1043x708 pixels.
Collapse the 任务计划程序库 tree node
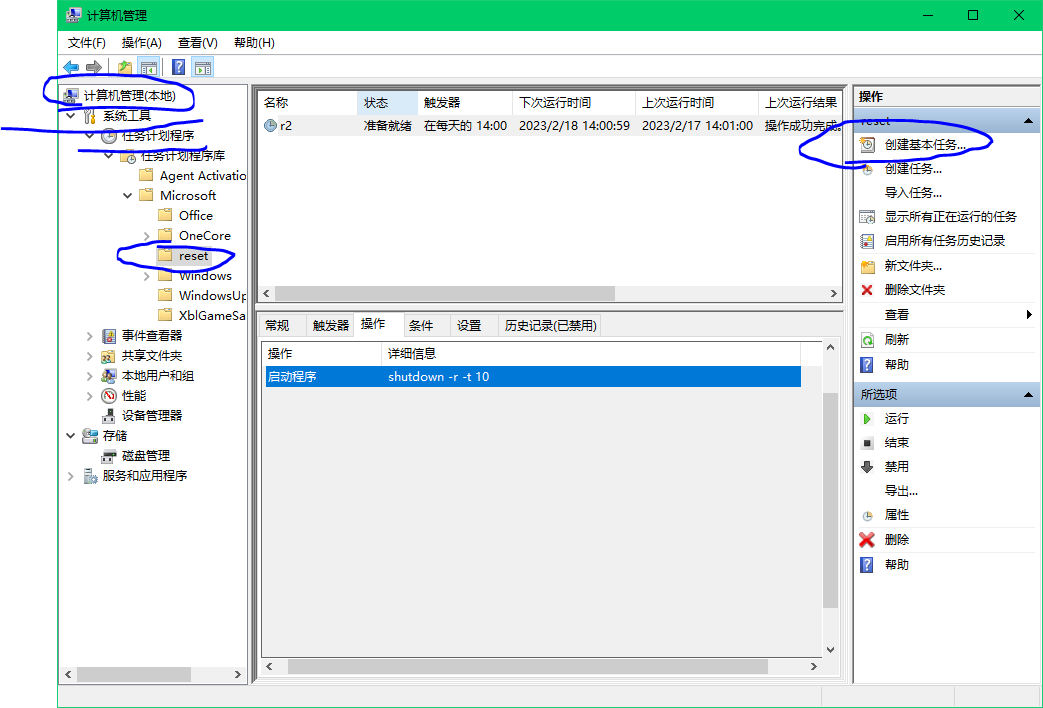coord(109,156)
